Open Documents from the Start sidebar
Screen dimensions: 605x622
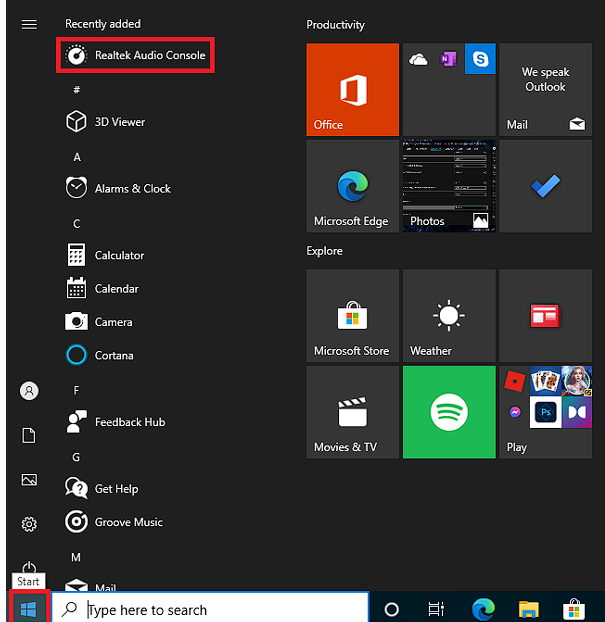click(29, 435)
